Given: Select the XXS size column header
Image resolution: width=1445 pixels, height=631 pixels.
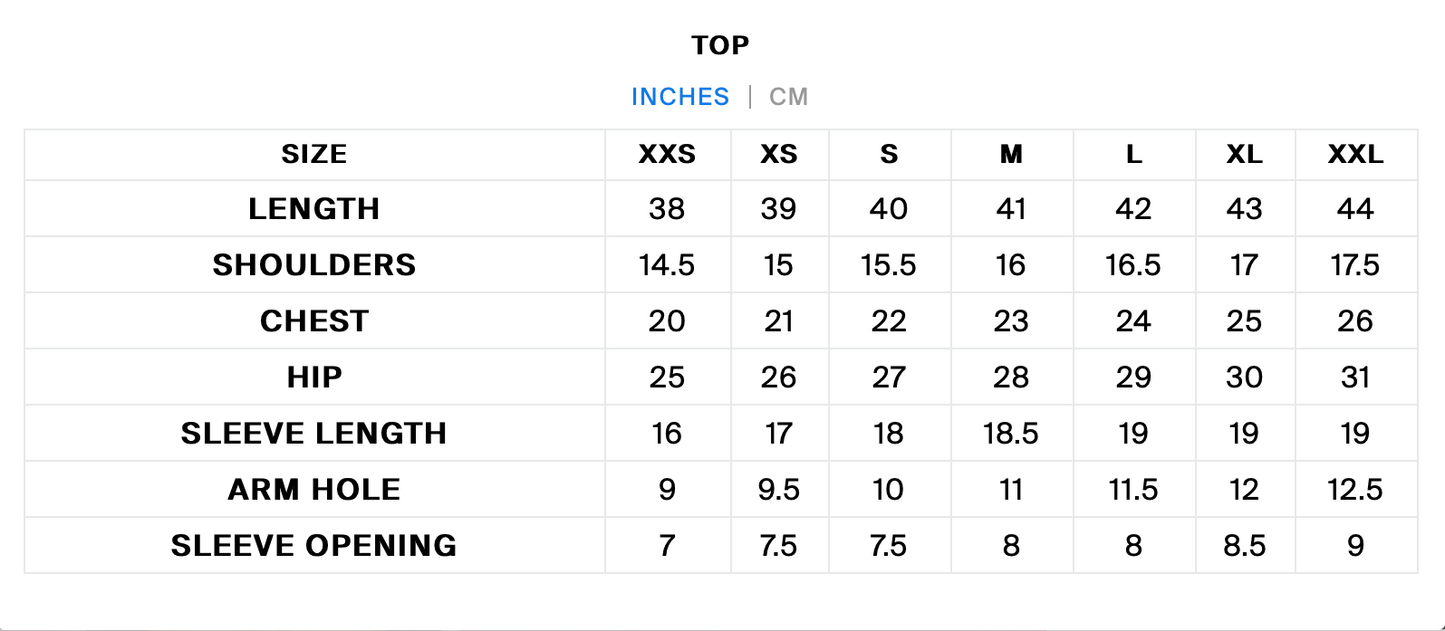Looking at the screenshot, I should [667, 155].
